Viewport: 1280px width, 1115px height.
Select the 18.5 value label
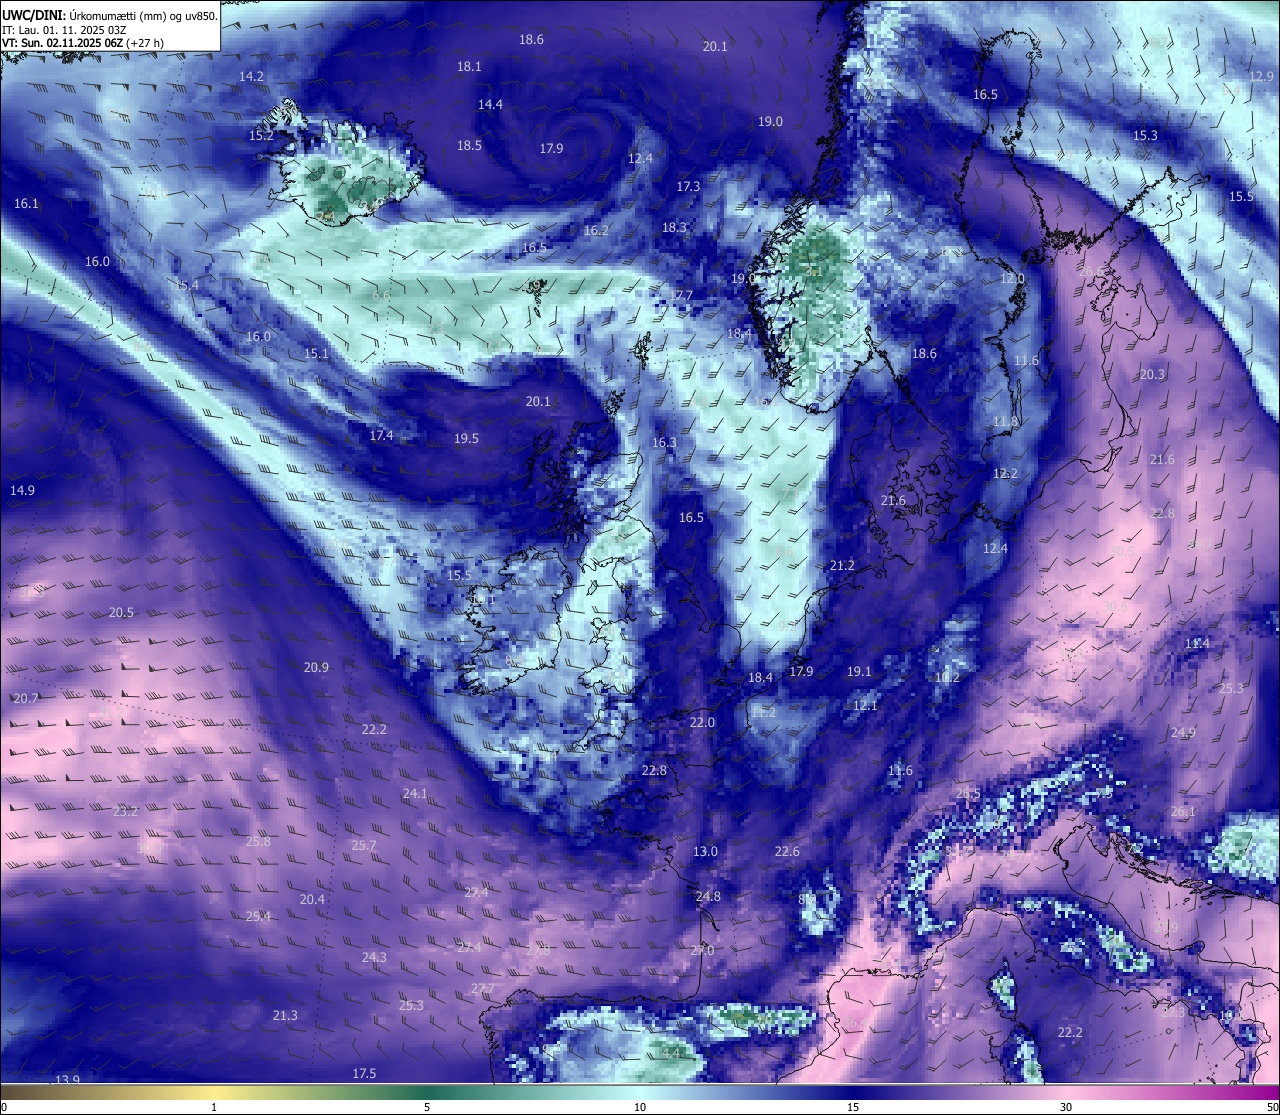click(469, 145)
